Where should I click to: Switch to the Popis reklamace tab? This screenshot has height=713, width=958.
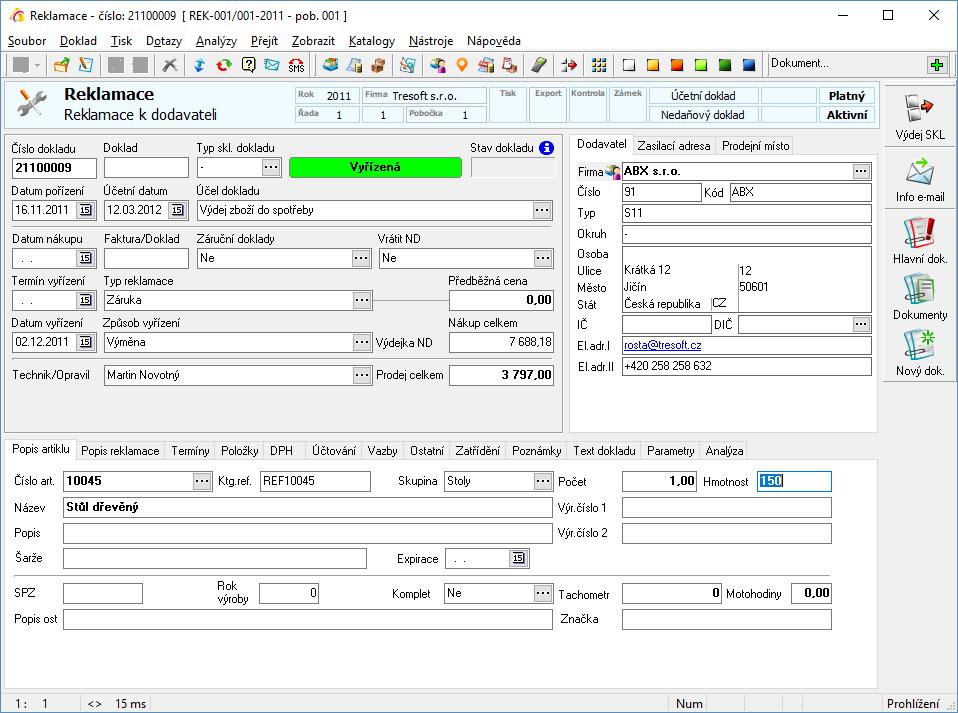[x=120, y=451]
